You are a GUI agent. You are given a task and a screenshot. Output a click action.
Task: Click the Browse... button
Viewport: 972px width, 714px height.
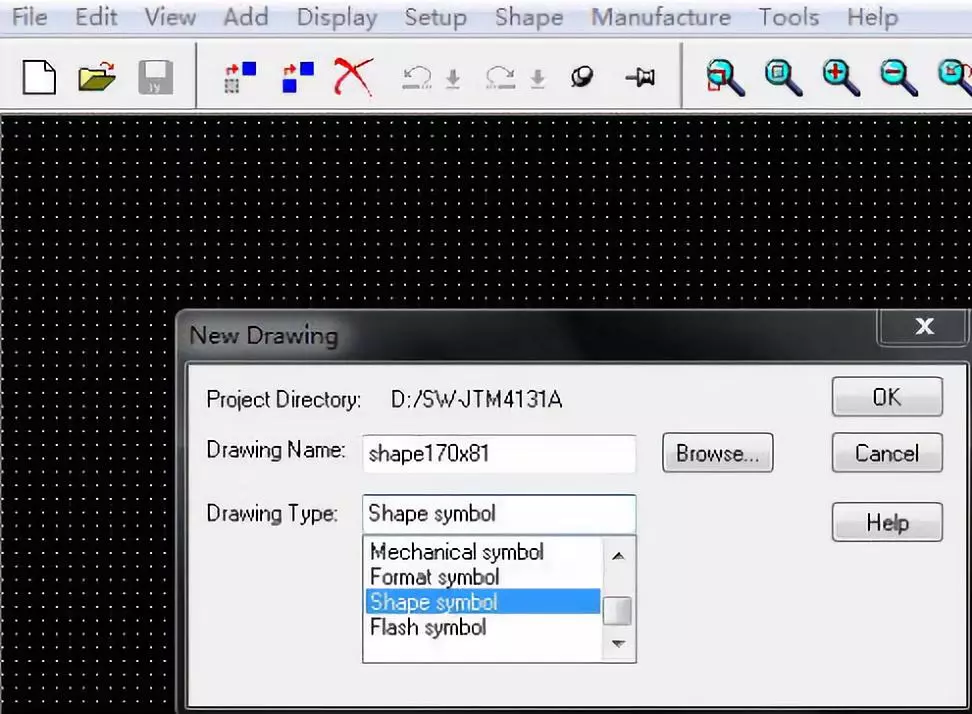tap(717, 453)
